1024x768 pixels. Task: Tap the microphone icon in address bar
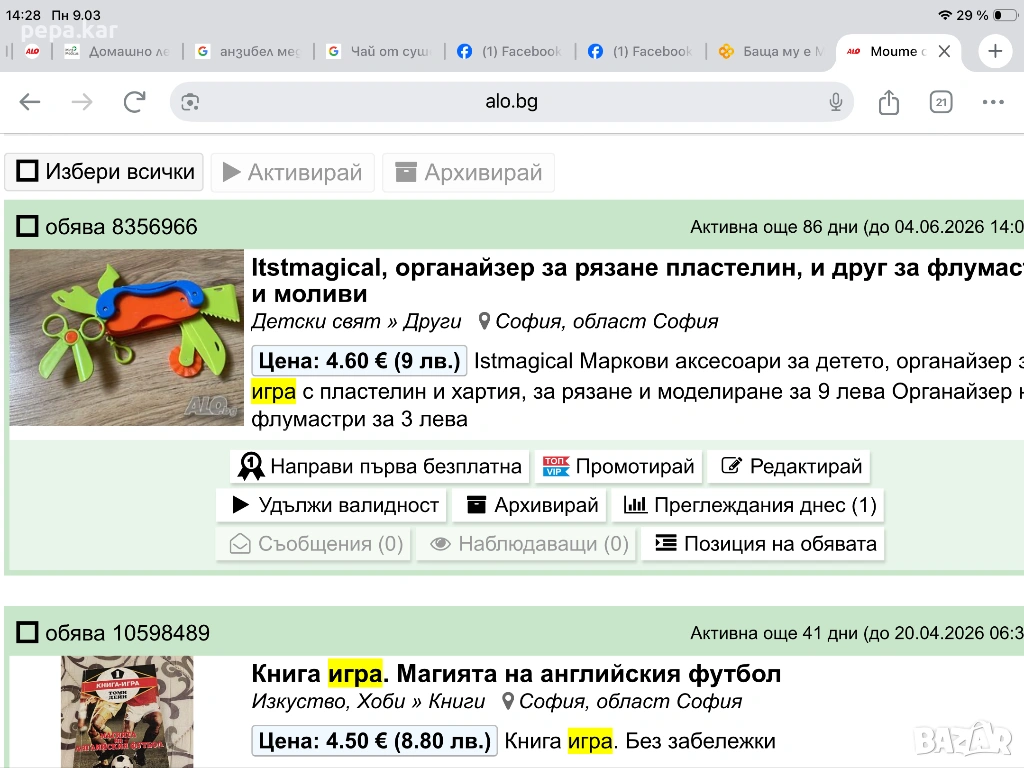click(x=836, y=102)
